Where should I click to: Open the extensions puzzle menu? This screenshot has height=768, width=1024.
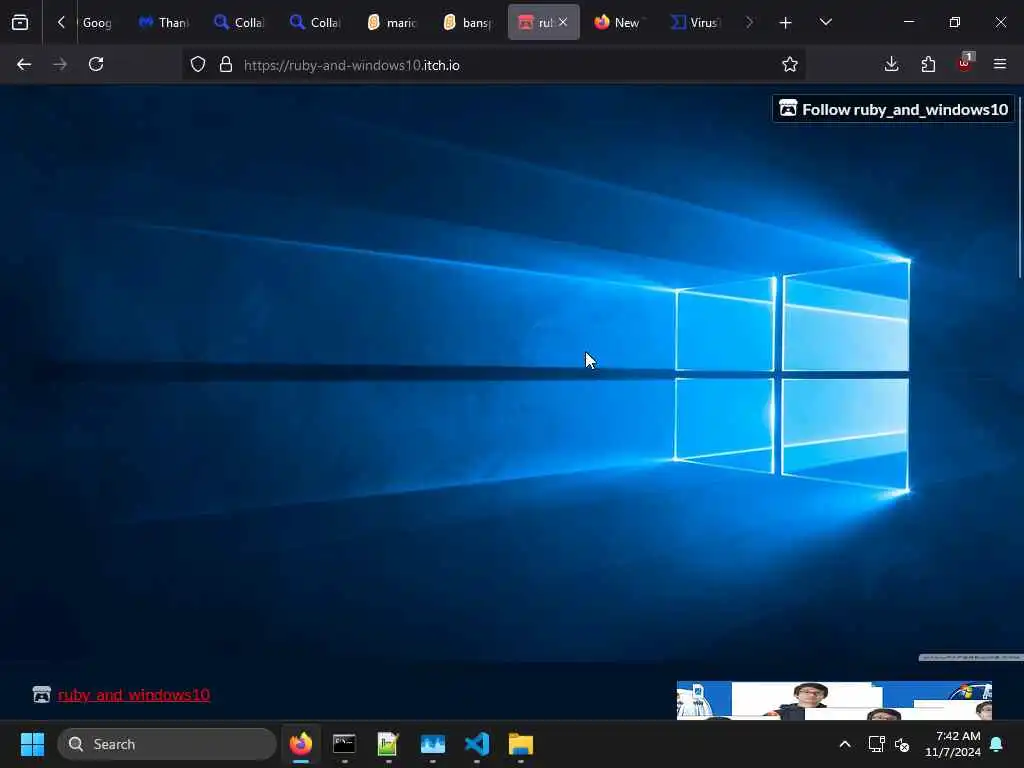coord(928,64)
